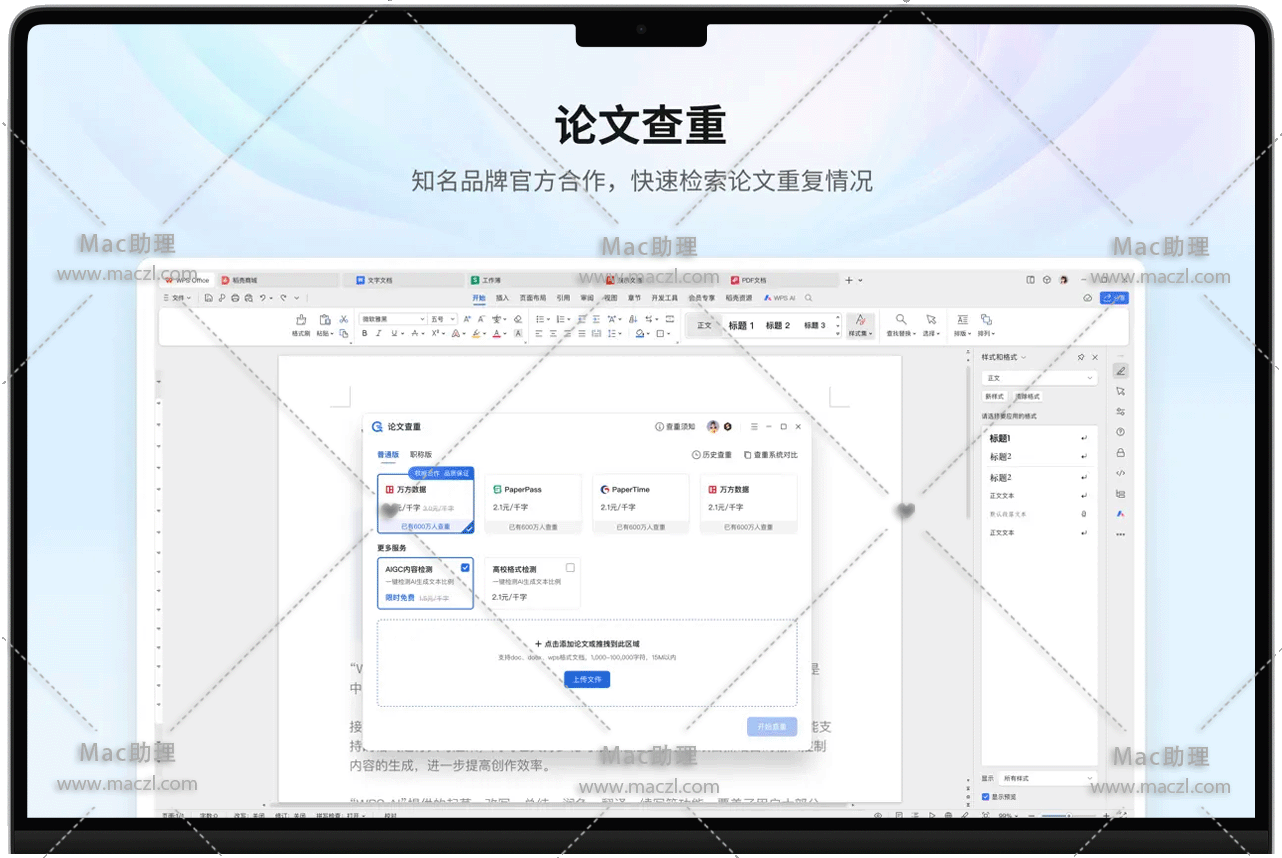Switch to the 页面布局 ribbon tab

tap(533, 298)
